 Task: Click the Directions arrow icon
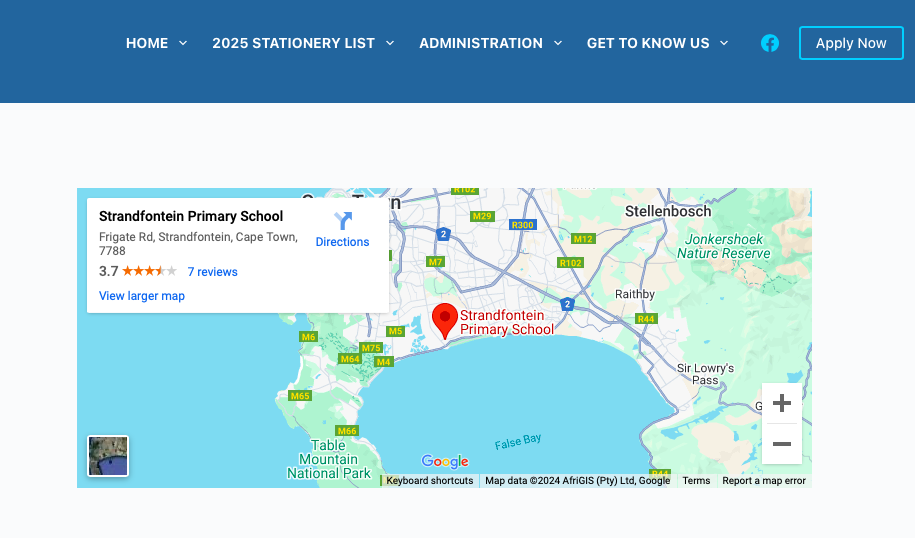coord(343,221)
